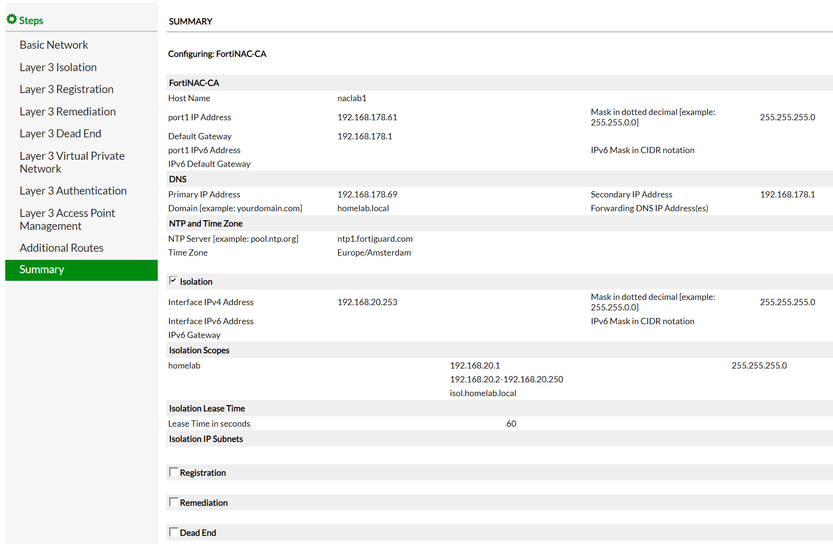The height and width of the screenshot is (544, 833).
Task: Click isolation interface address 192.168.20.253
Action: coord(367,302)
